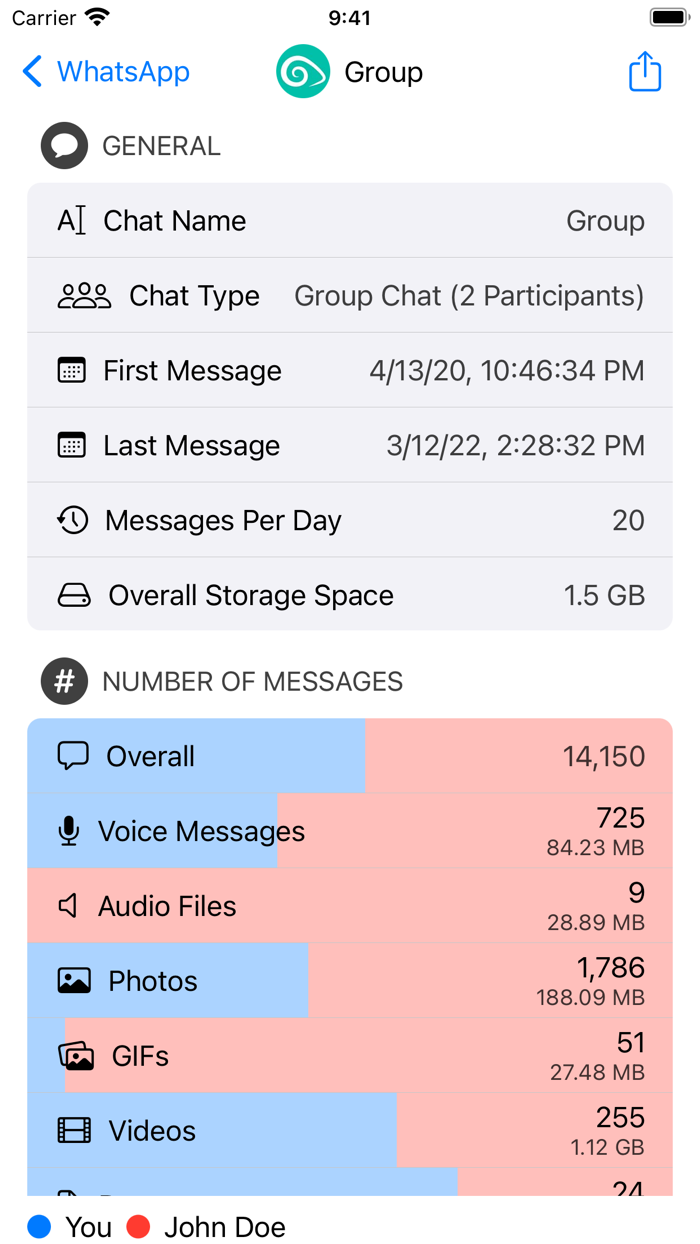700x1244 pixels.
Task: Tap the Chat Type people icon
Action: click(84, 296)
